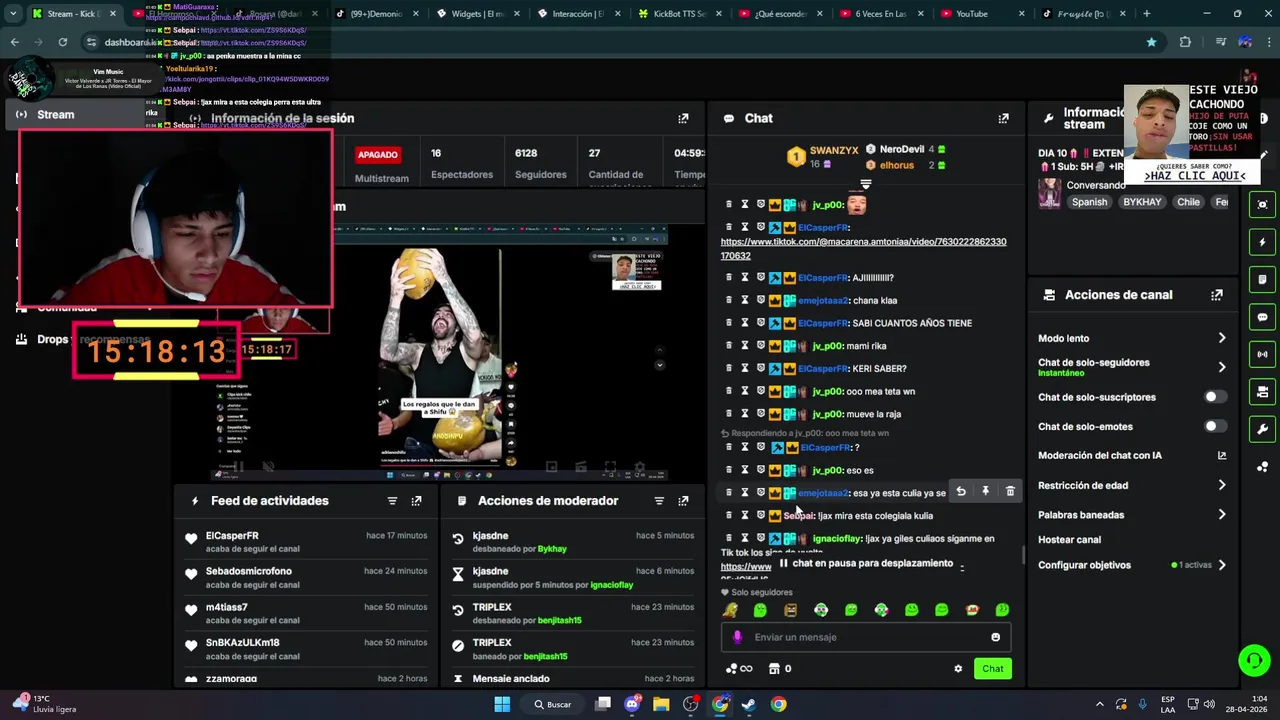The width and height of the screenshot is (1280, 720).
Task: Switch to ¿Qué esconden browser tab
Action: point(782,14)
